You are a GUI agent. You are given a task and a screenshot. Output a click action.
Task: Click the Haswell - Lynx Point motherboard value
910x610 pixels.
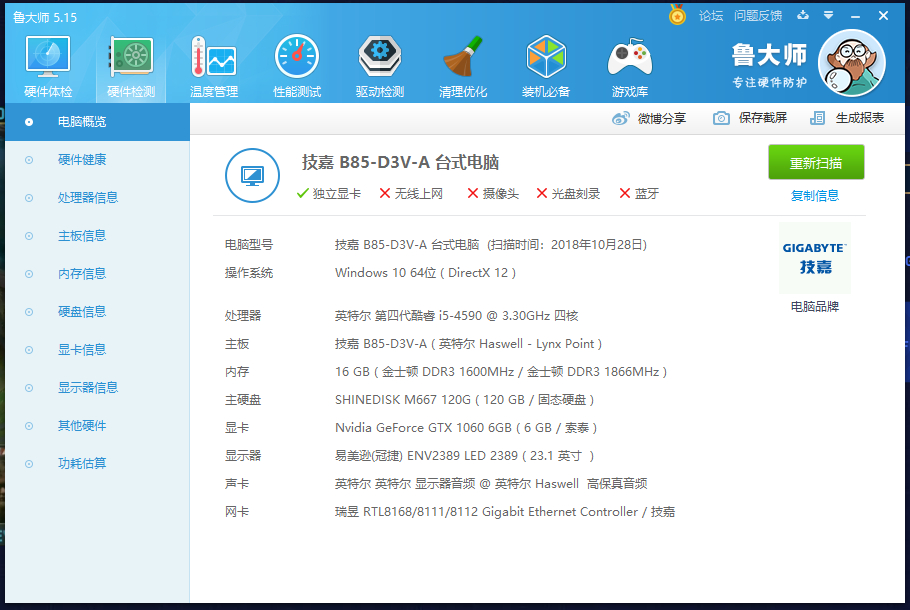(x=468, y=344)
